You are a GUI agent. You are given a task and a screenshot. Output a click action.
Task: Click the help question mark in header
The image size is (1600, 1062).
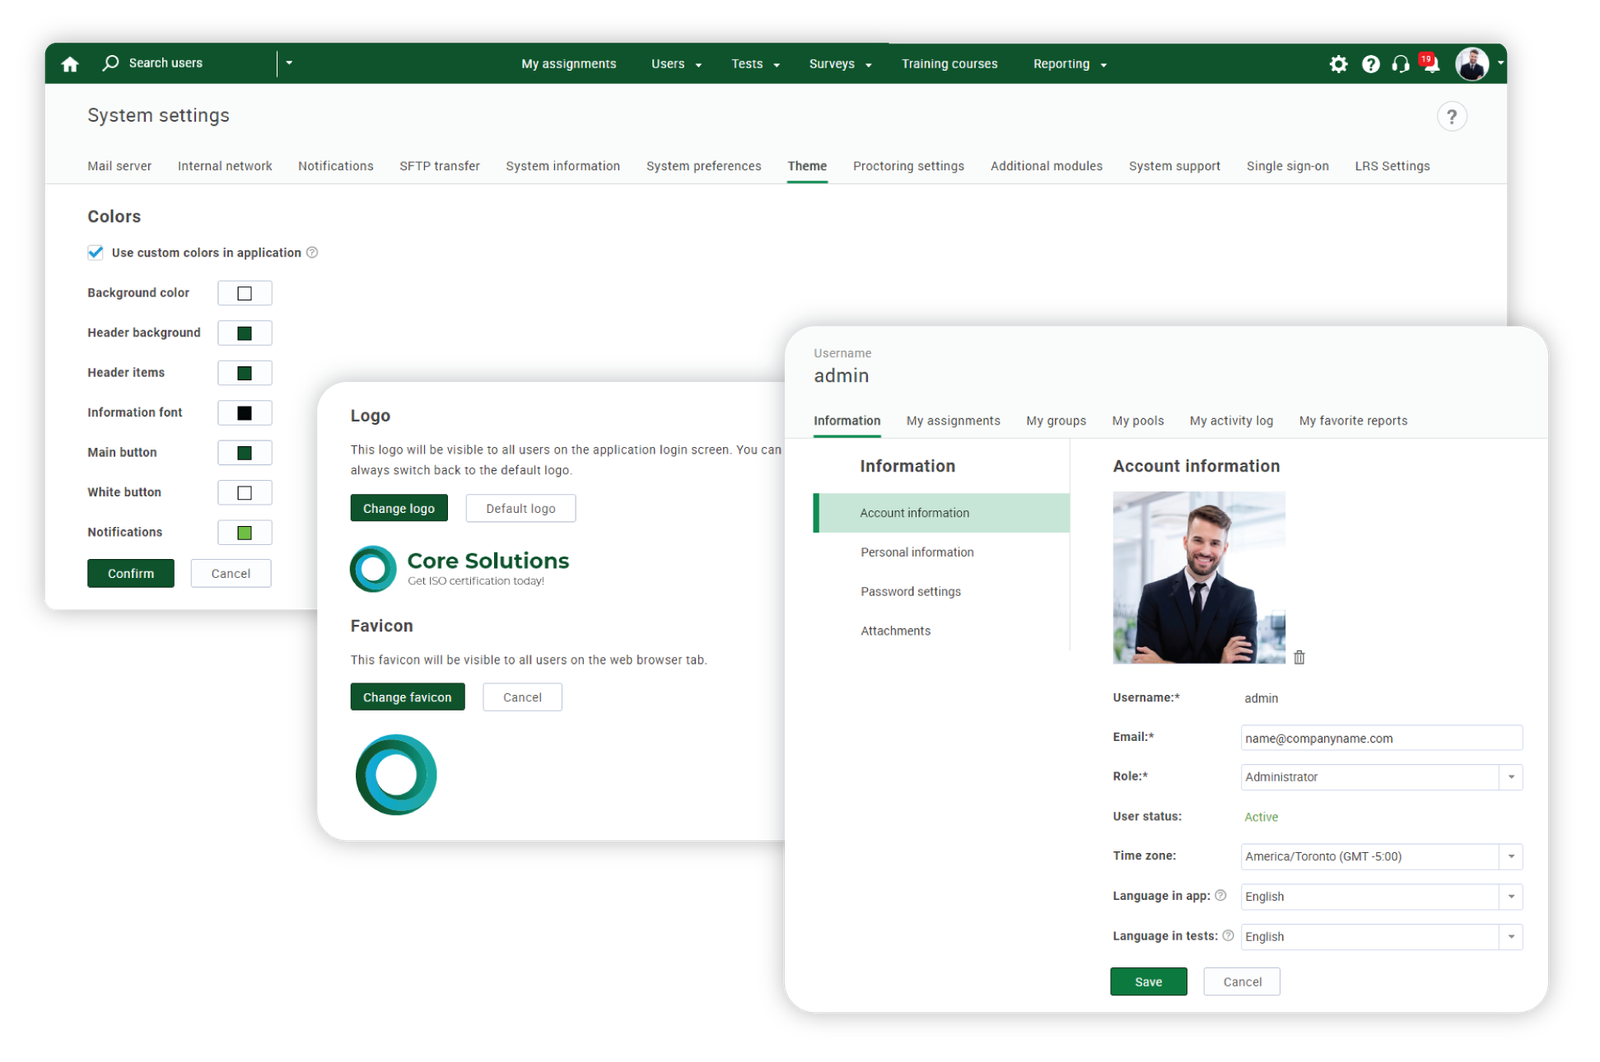coord(1371,64)
